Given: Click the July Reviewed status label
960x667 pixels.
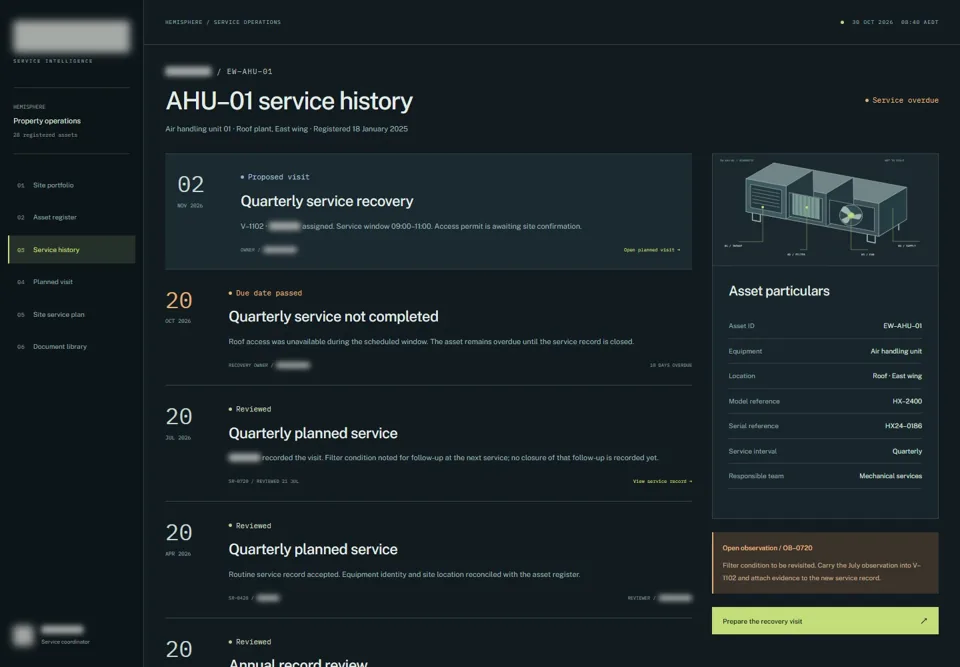Looking at the screenshot, I should pos(250,409).
